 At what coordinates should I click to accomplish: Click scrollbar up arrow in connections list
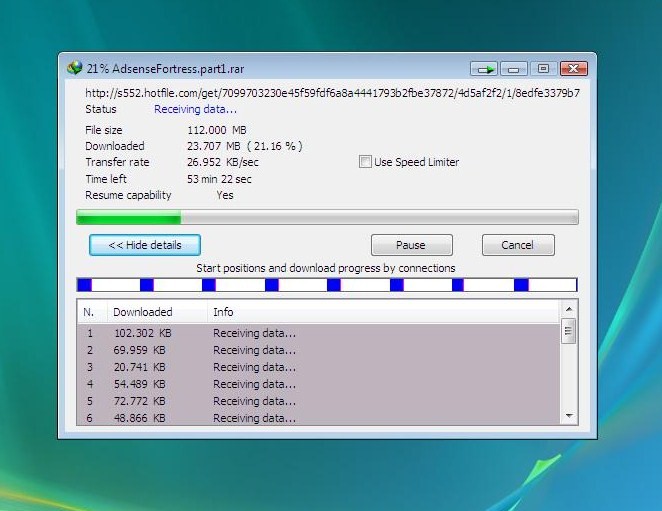(569, 310)
